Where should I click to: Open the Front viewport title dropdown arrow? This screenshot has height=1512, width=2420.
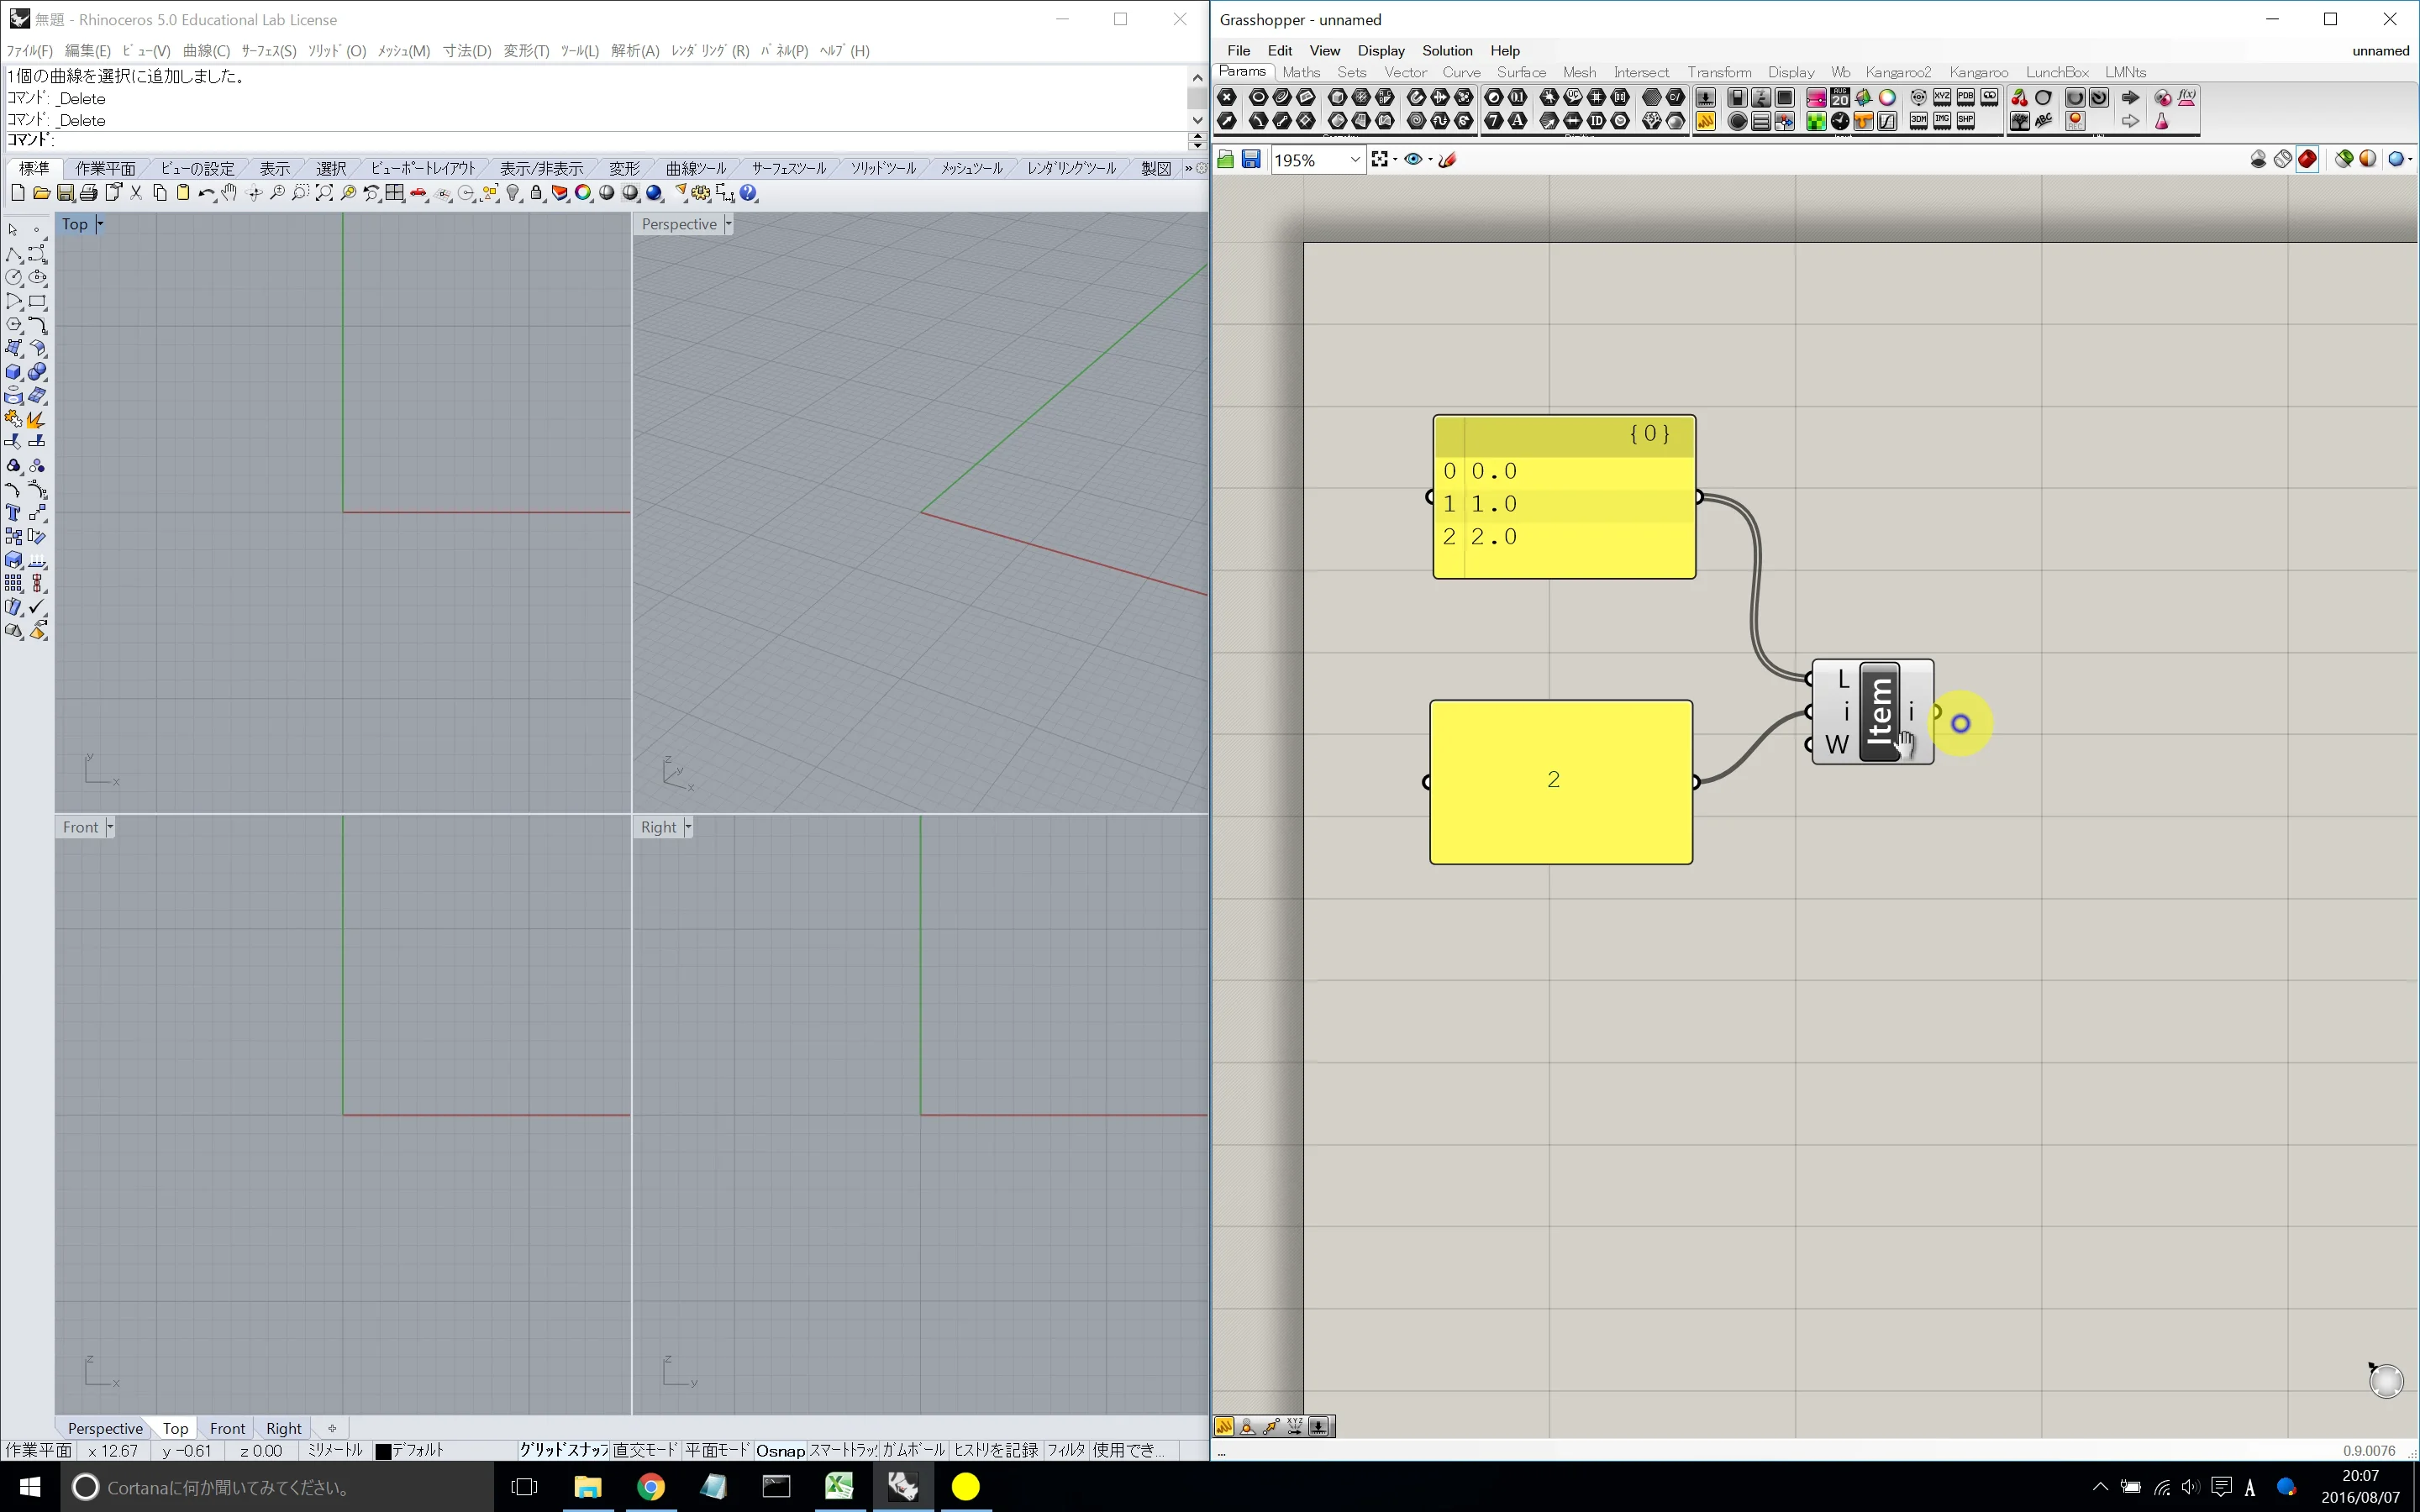[x=110, y=827]
